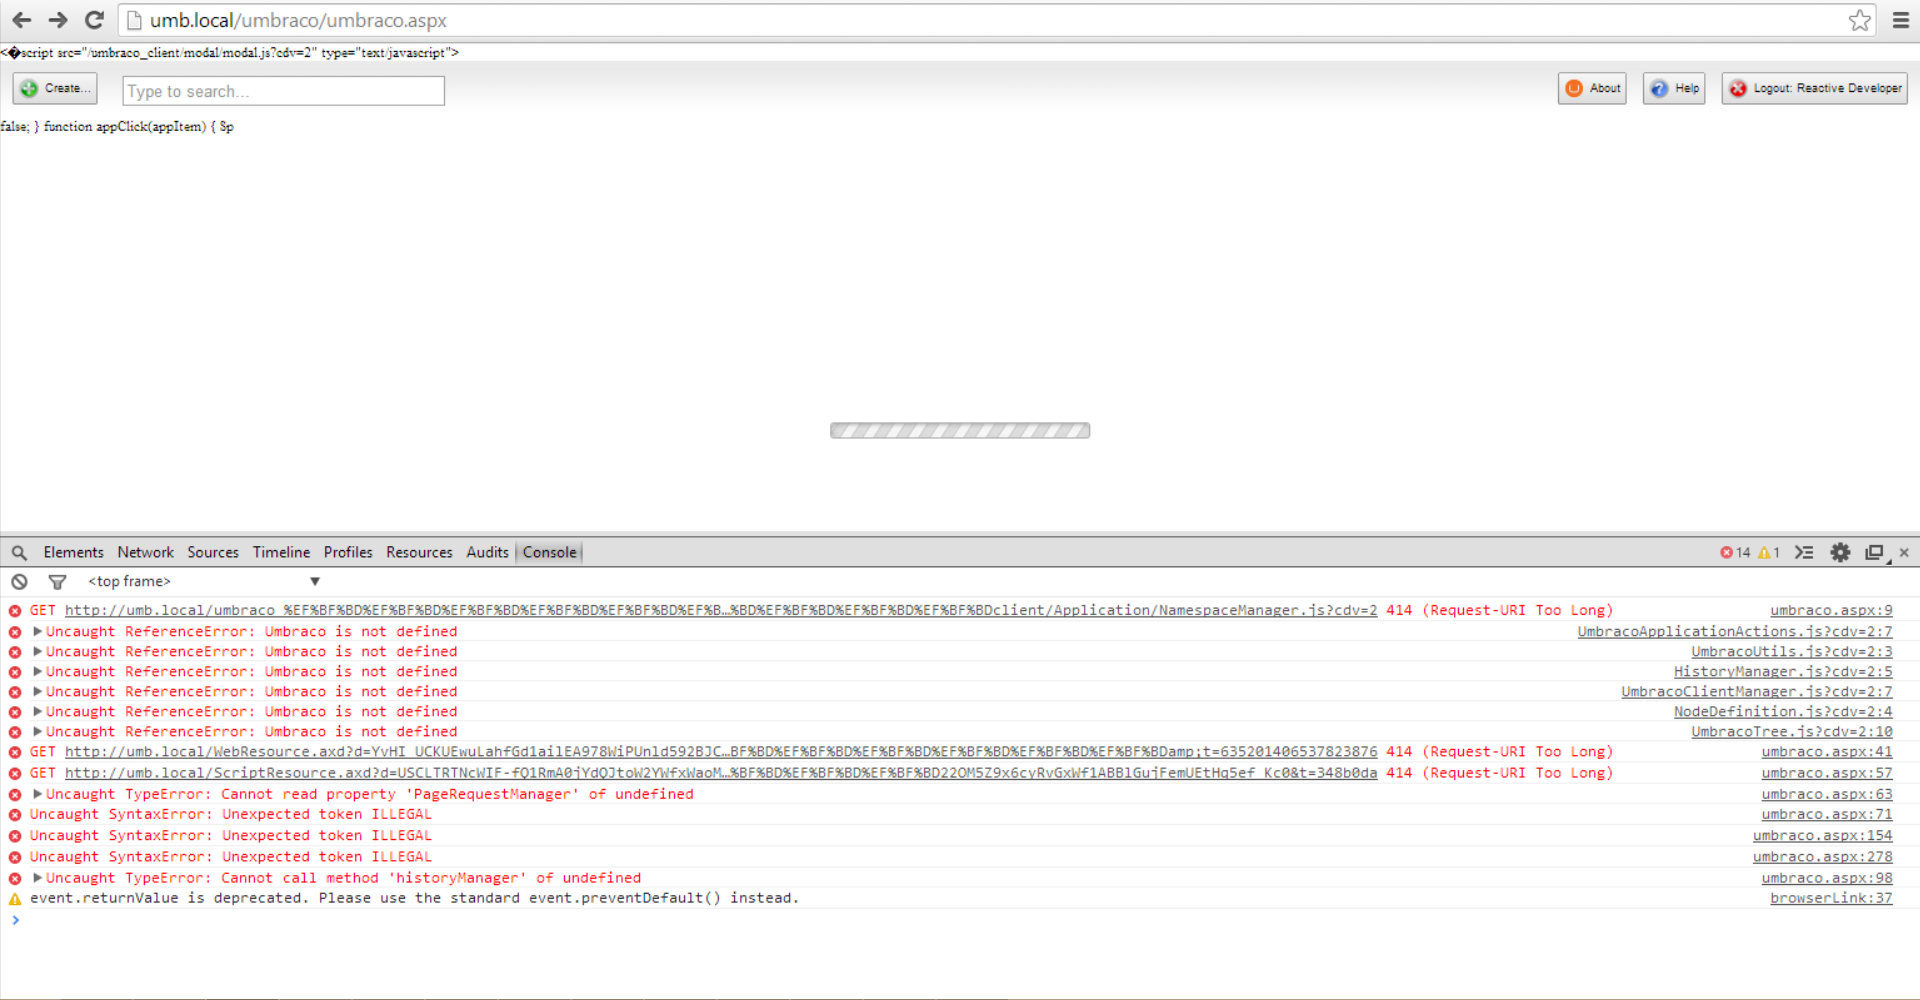Screen dimensions: 1920x1000
Task: Expand the error from UmbracoTree.js
Action: [x=37, y=731]
